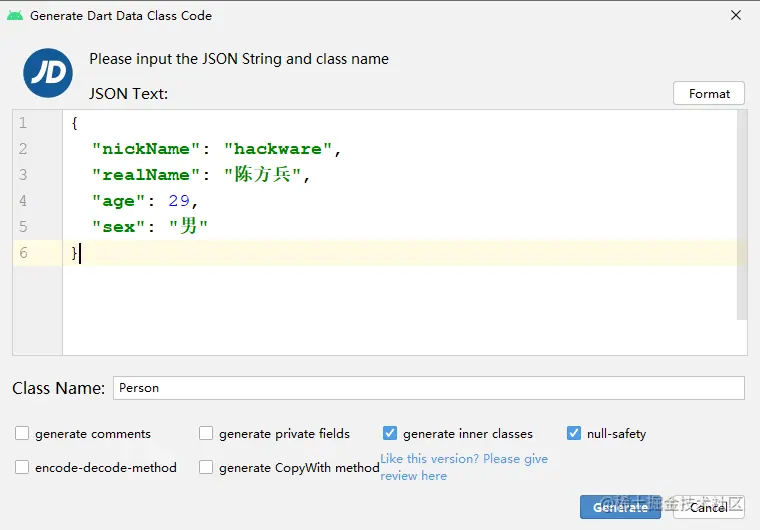The width and height of the screenshot is (760, 530).
Task: Disable the null-safety checkbox
Action: (x=574, y=433)
